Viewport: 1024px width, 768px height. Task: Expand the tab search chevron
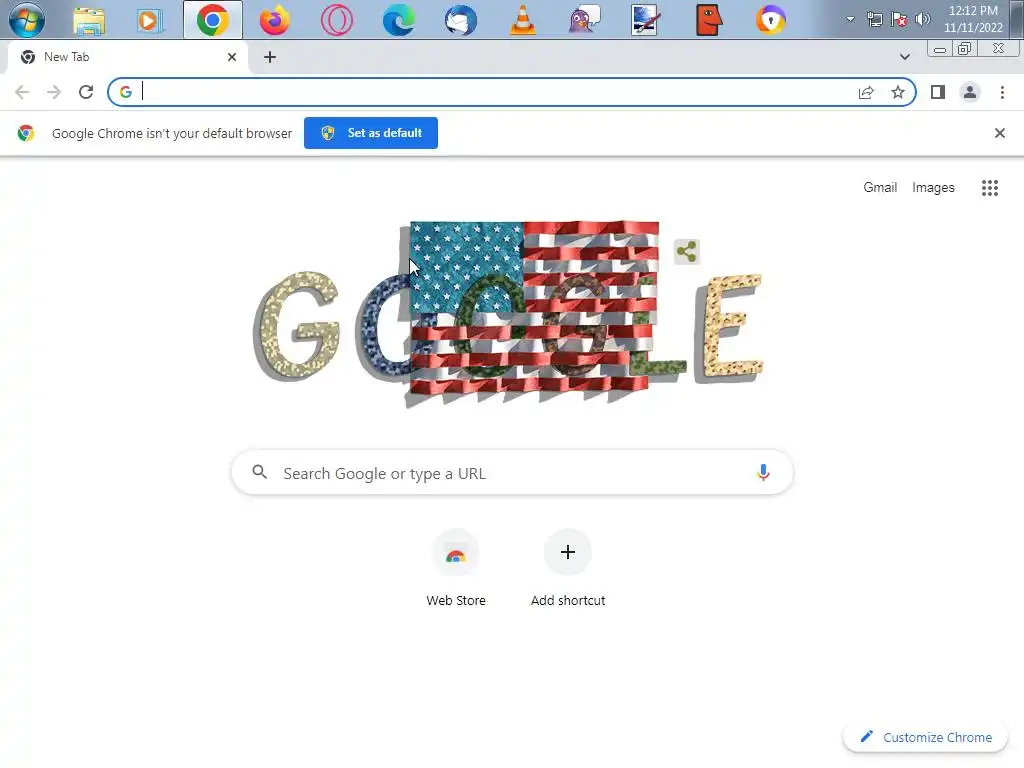pyautogui.click(x=904, y=57)
